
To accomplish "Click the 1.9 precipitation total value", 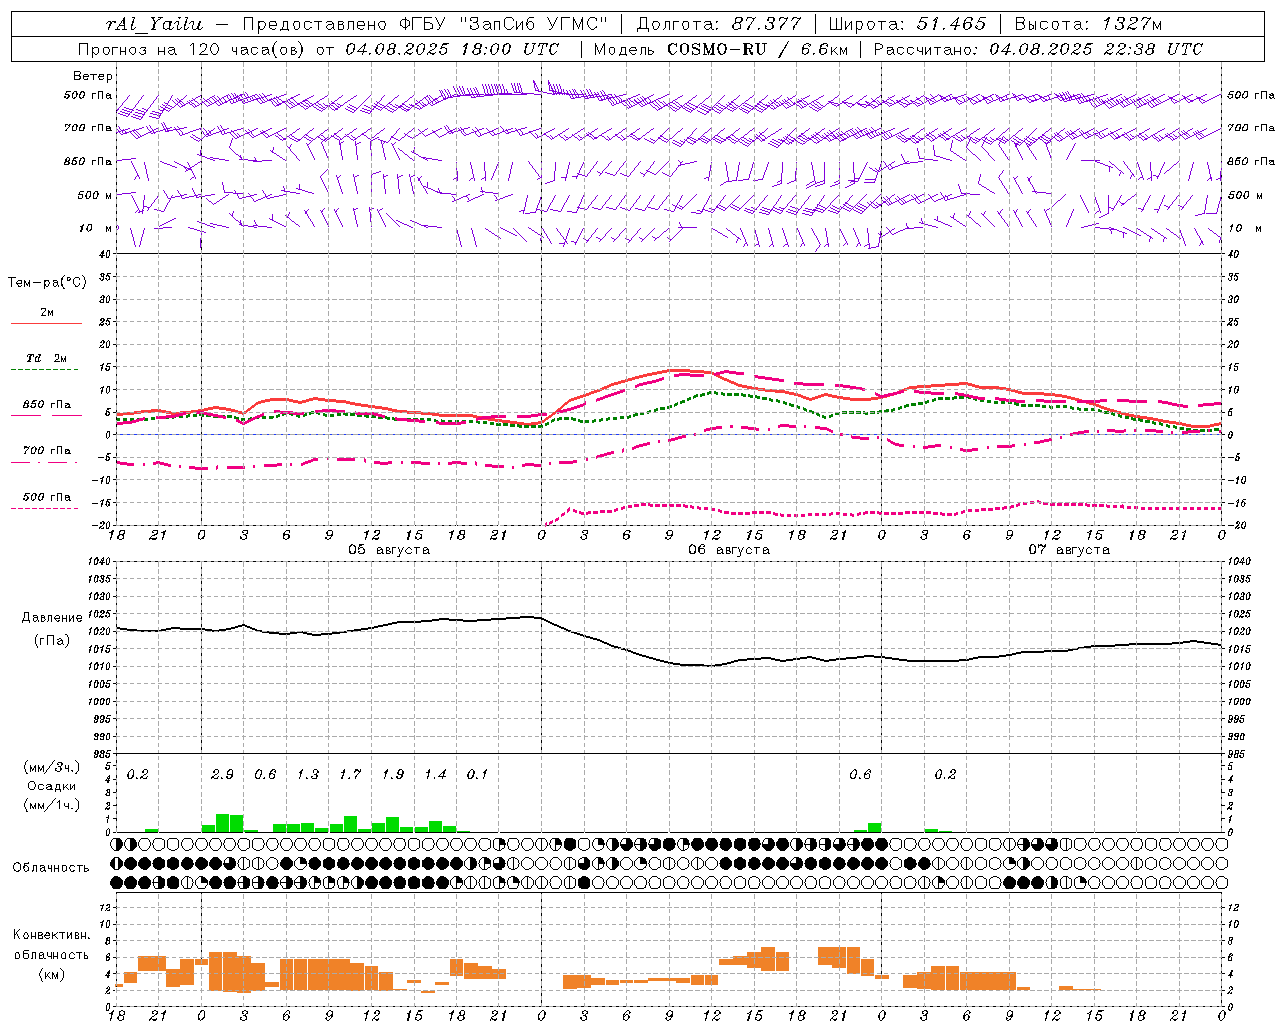I will (393, 774).
